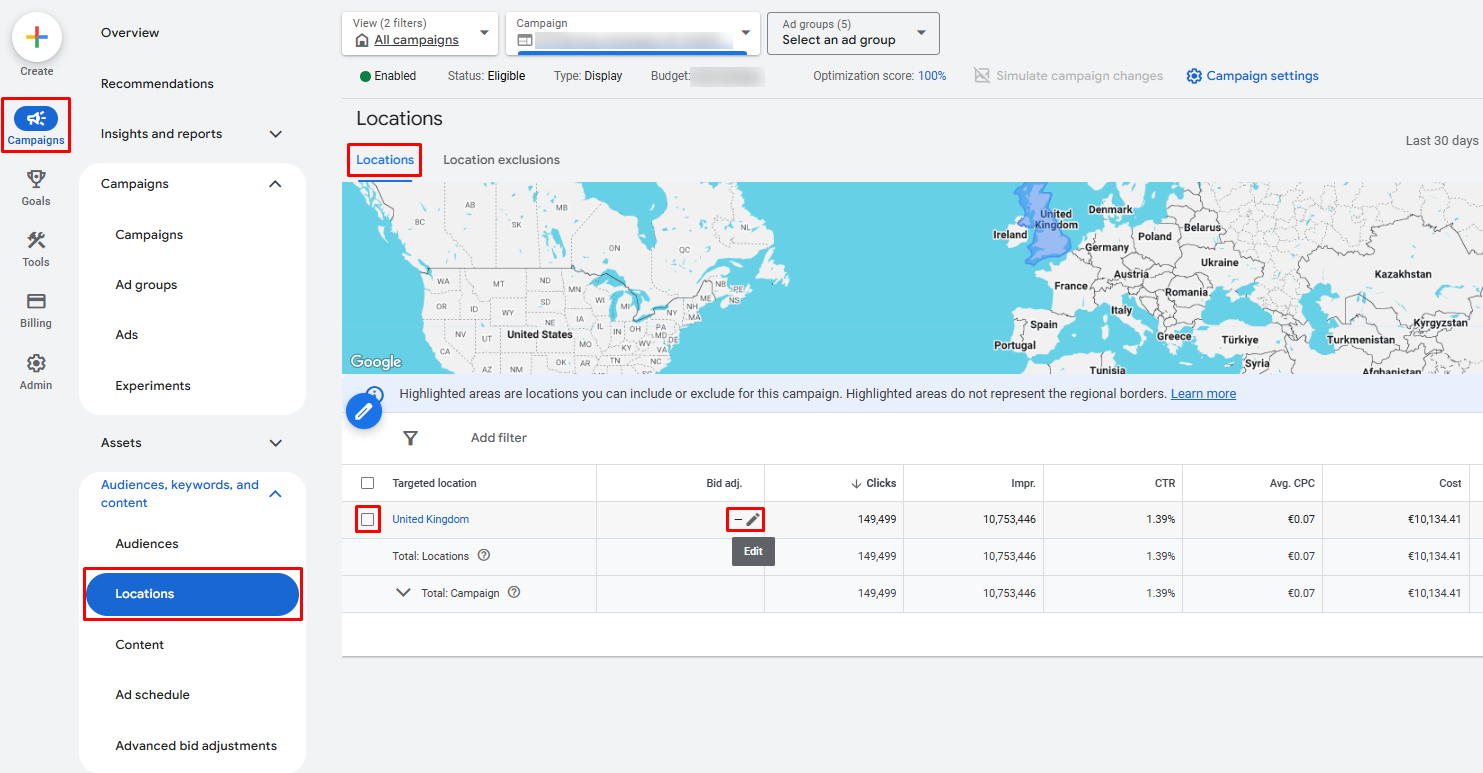Click United Kingdom cost value €10,134.41
Image resolution: width=1483 pixels, height=773 pixels.
[x=1435, y=520]
